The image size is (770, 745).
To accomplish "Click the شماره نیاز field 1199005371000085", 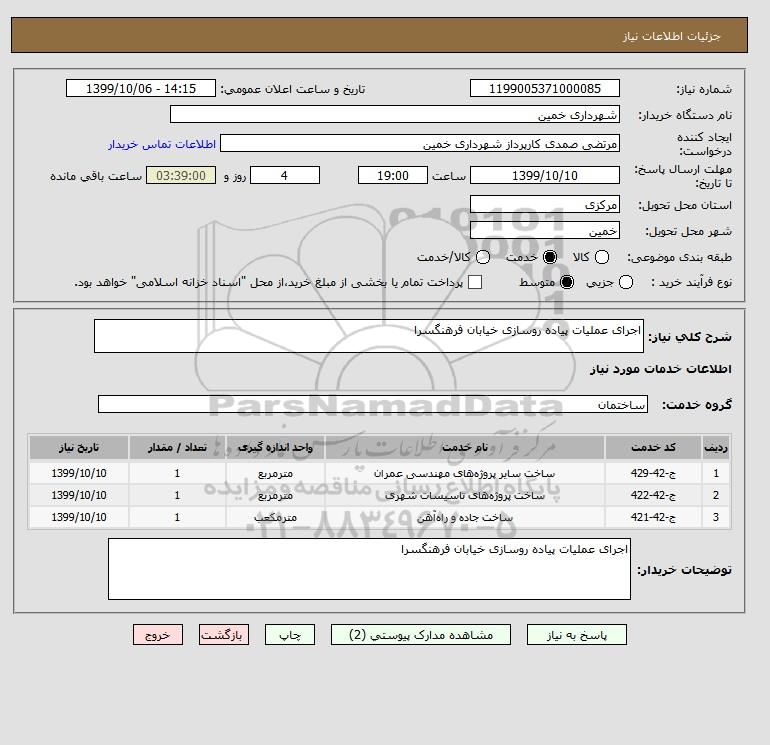I will 545,88.
